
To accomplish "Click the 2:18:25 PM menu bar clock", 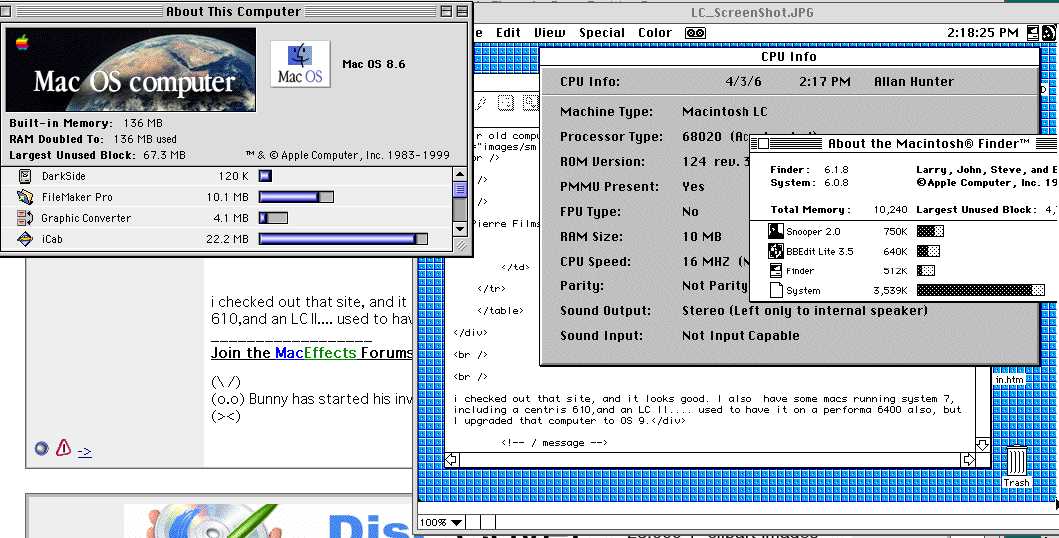I will coord(982,32).
